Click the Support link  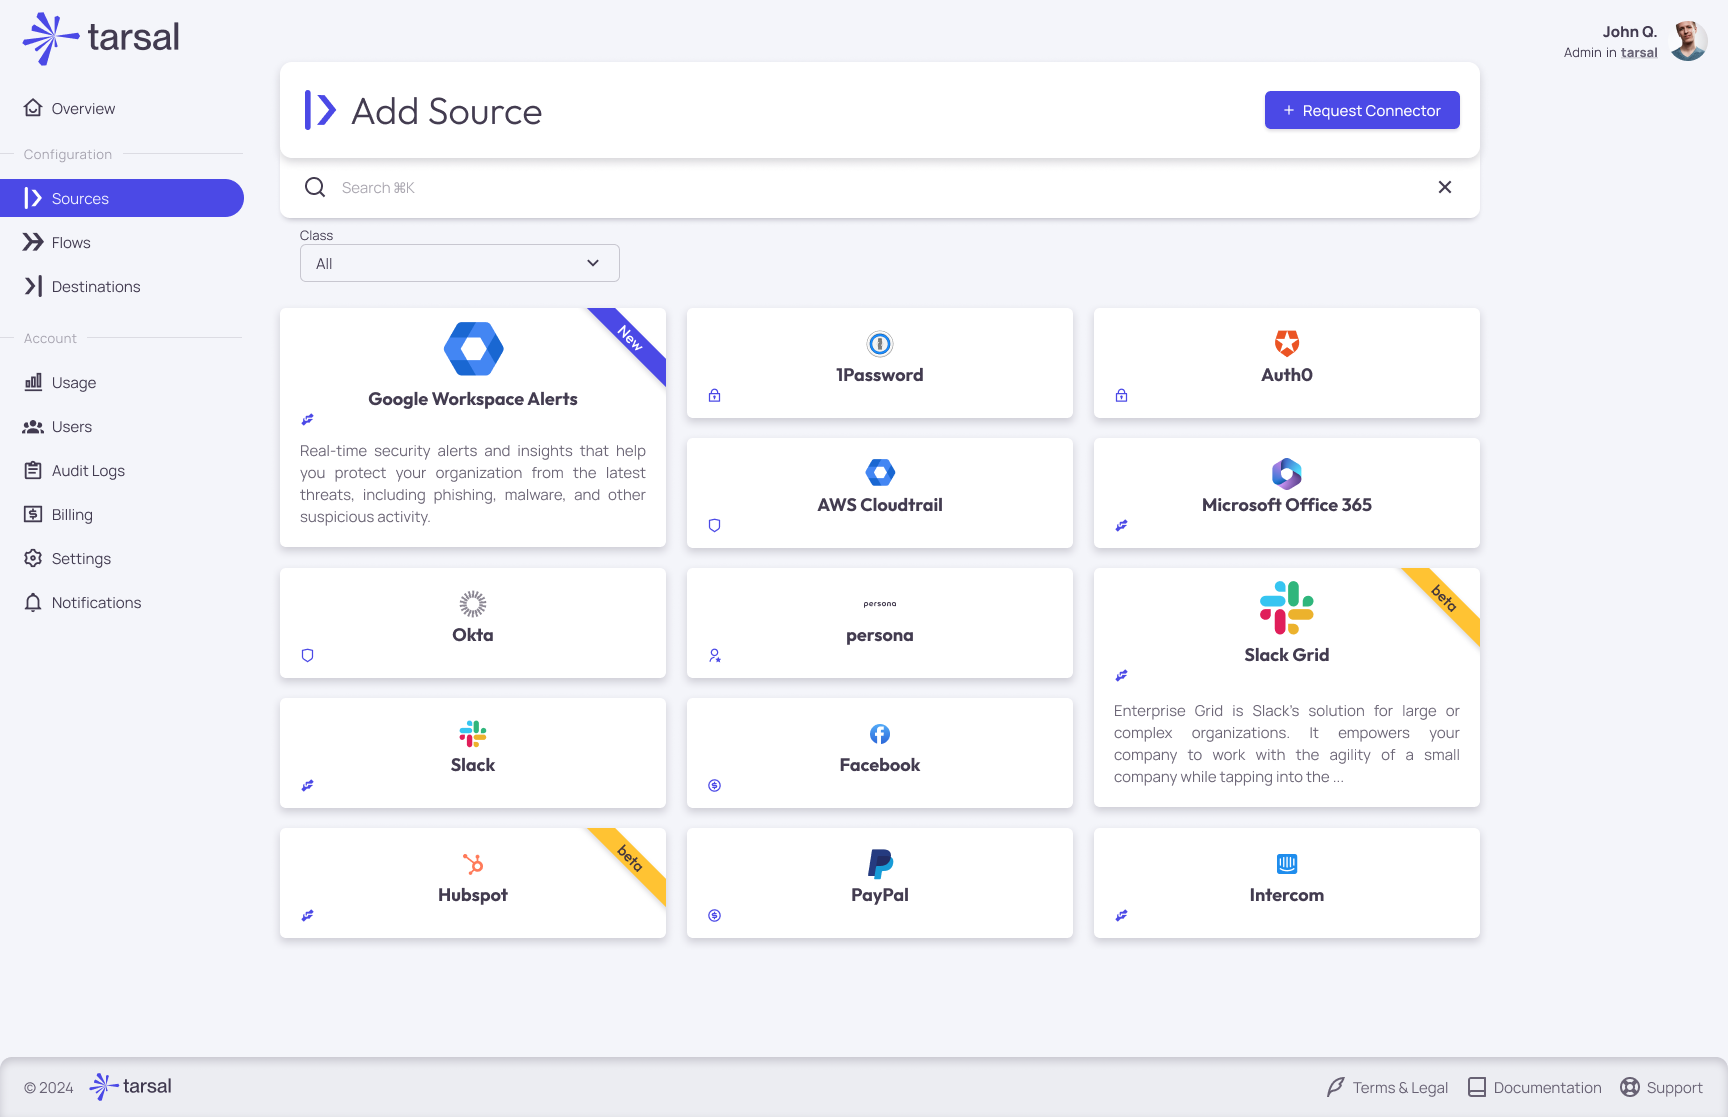tap(1662, 1087)
